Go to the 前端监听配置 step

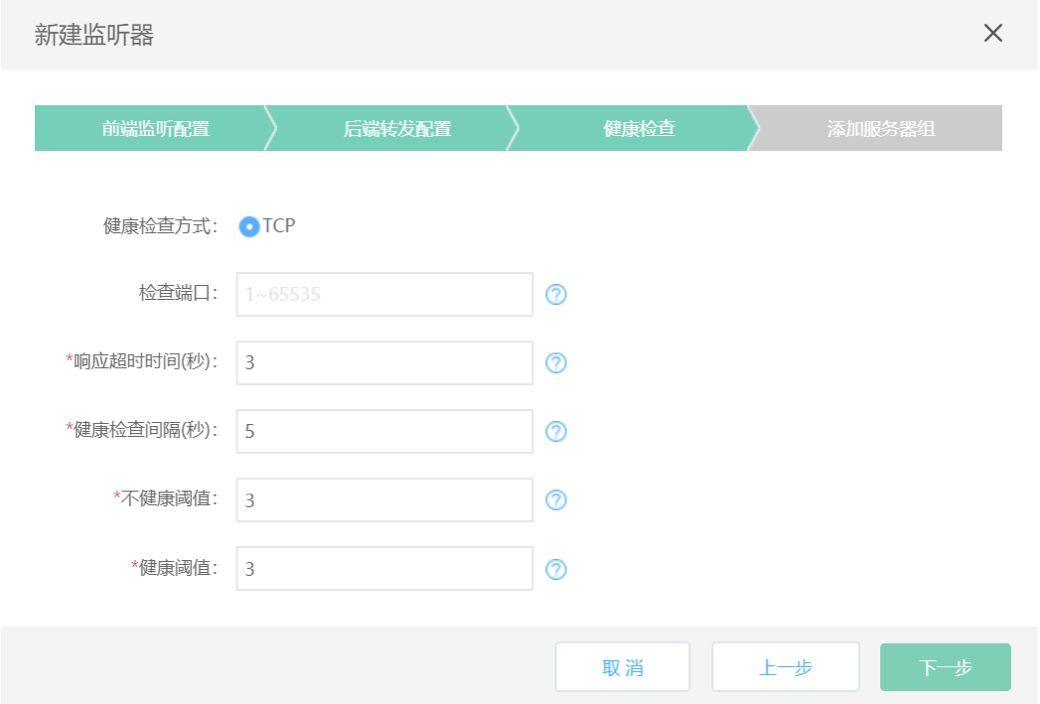156,128
